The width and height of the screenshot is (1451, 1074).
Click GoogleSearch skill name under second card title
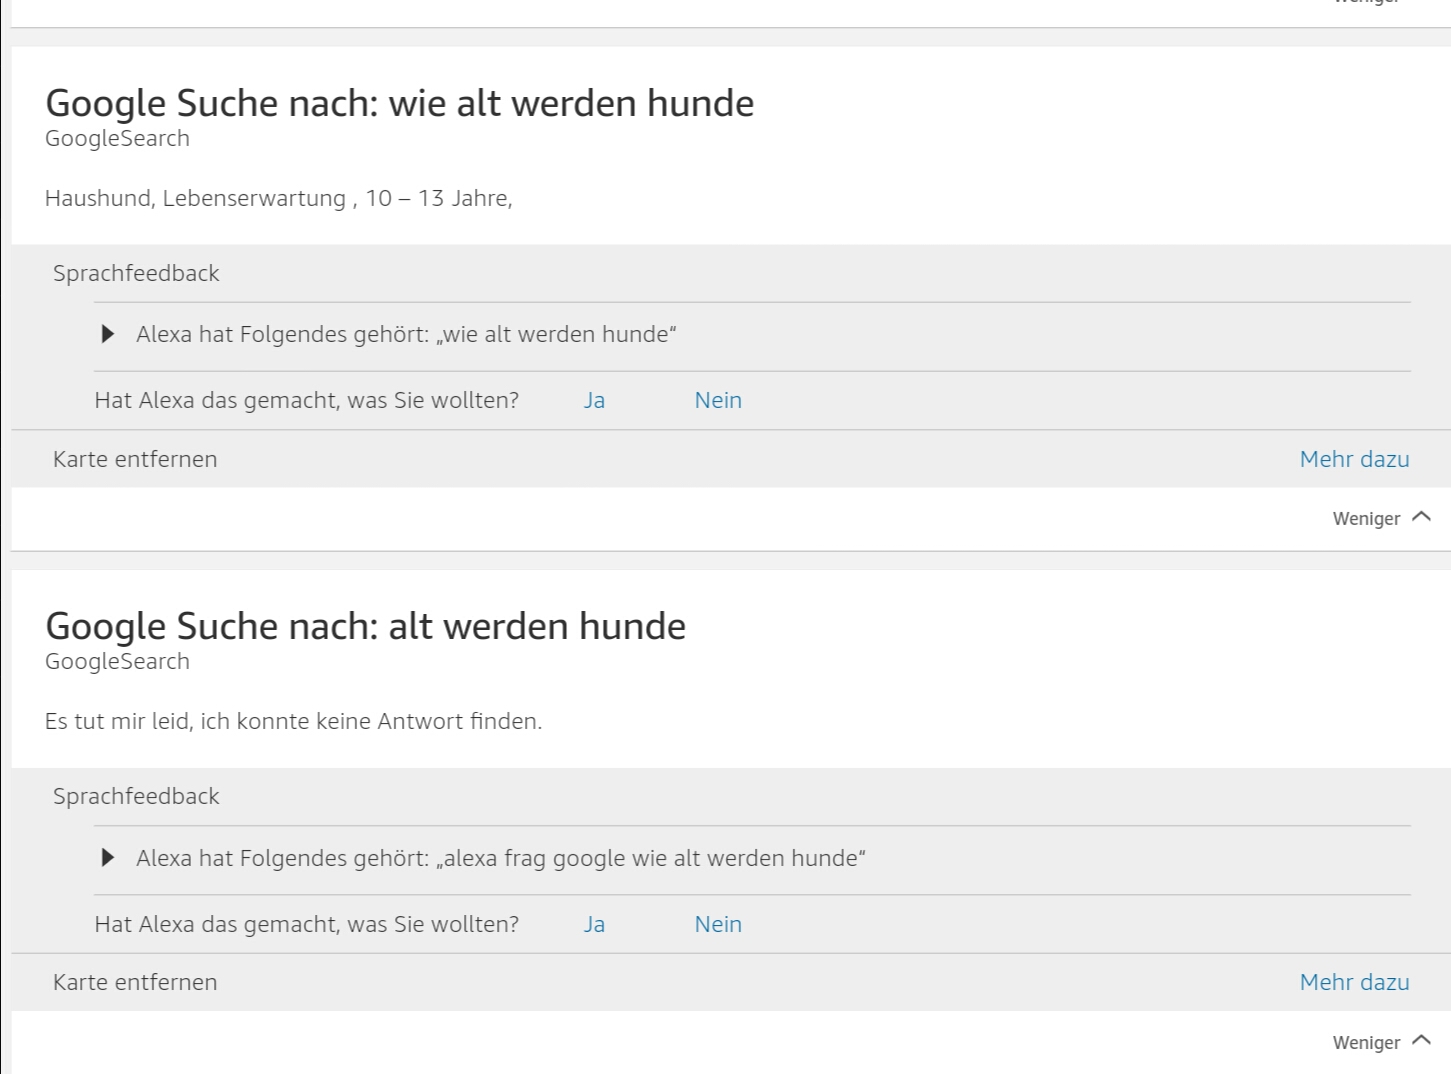[x=117, y=662]
